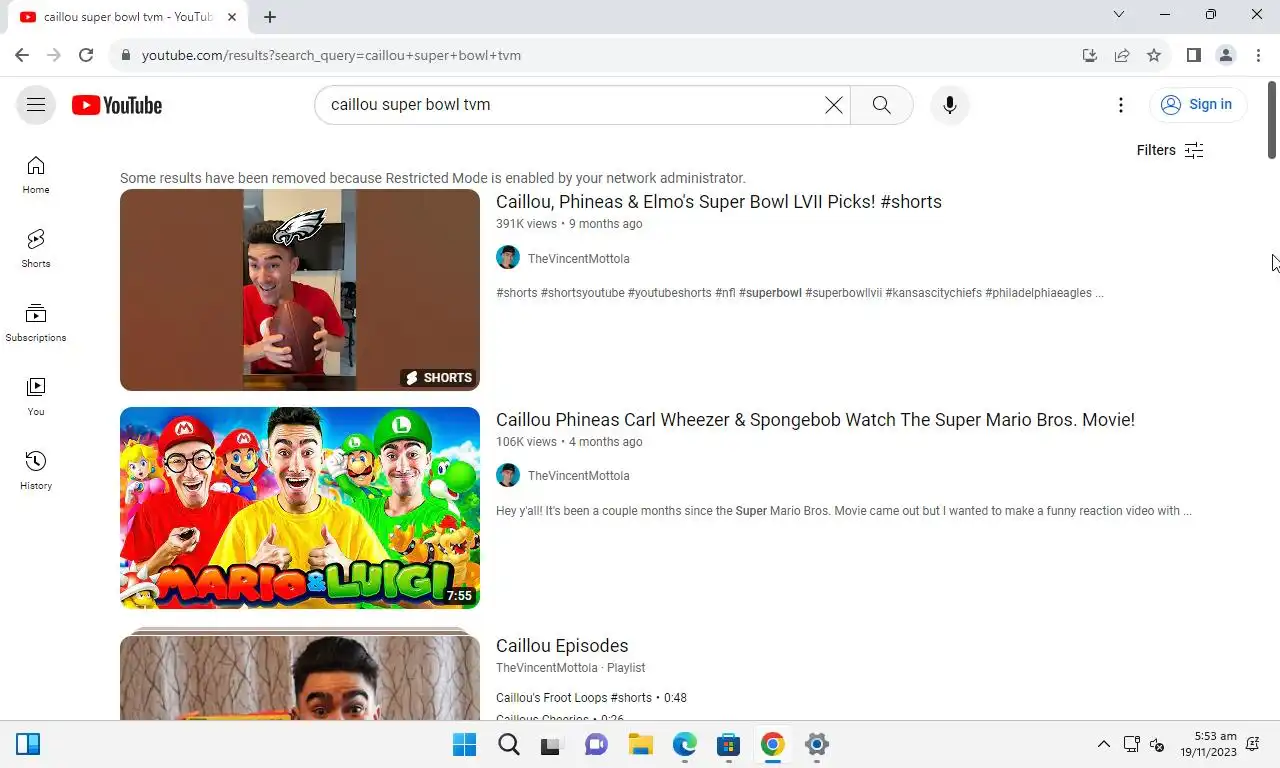
Task: Open YouTube settings three-dot menu
Action: coord(1121,105)
